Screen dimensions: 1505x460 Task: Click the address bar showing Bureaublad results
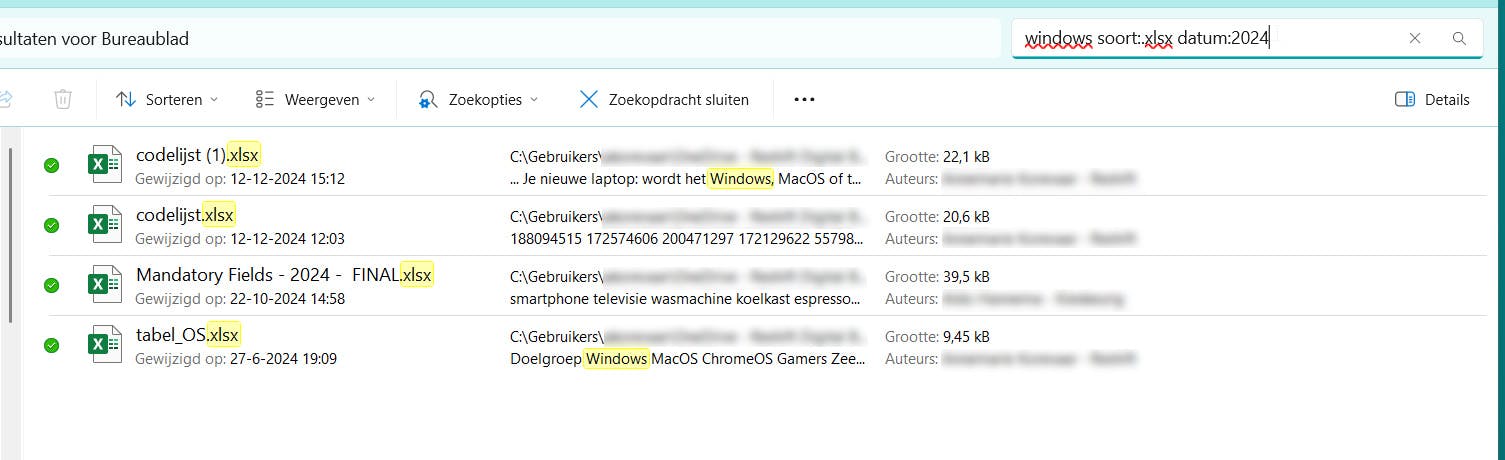(x=500, y=39)
